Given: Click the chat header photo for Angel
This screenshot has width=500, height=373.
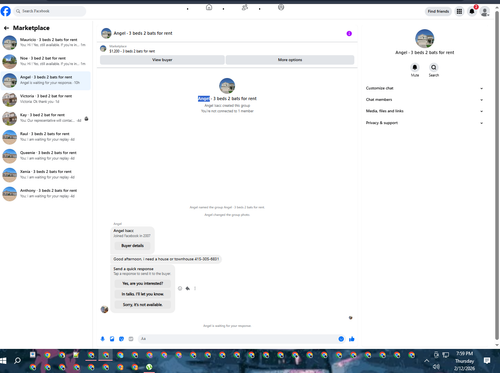Looking at the screenshot, I should (x=106, y=33).
